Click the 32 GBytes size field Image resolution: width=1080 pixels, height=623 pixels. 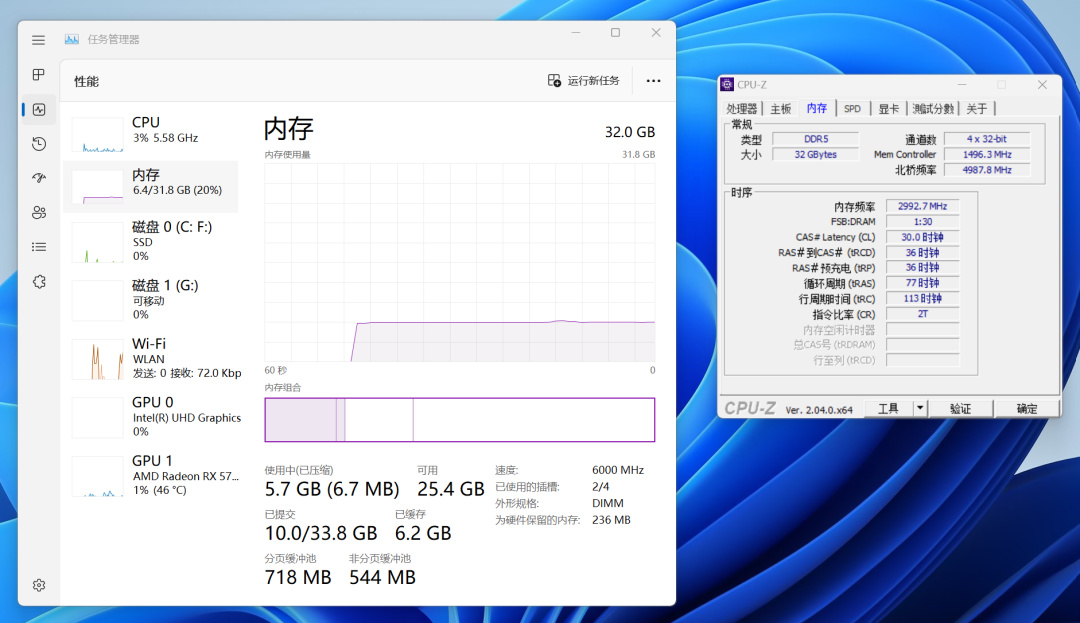click(x=816, y=155)
